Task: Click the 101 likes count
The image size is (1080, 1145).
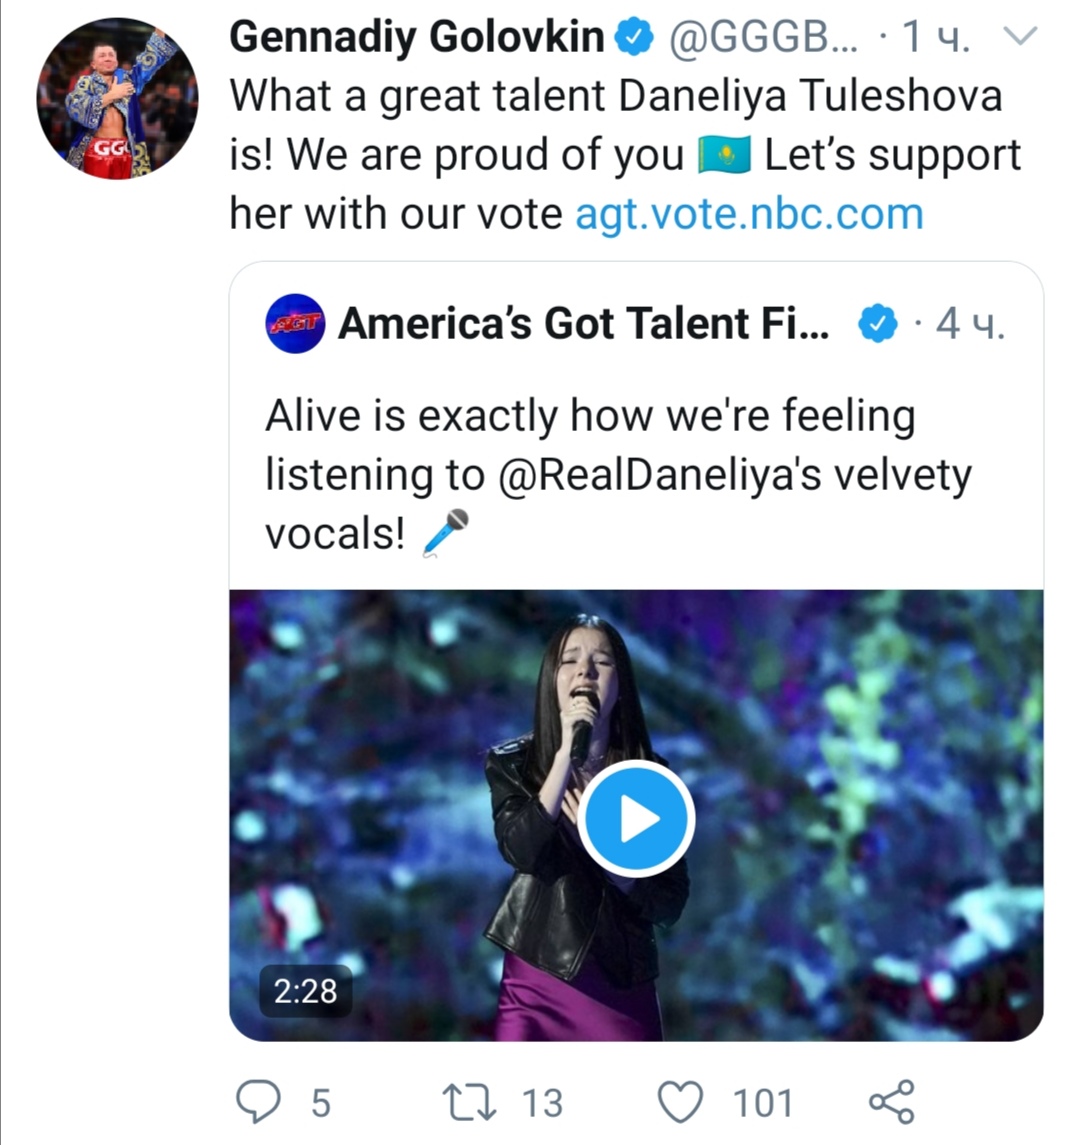Action: pyautogui.click(x=763, y=1102)
